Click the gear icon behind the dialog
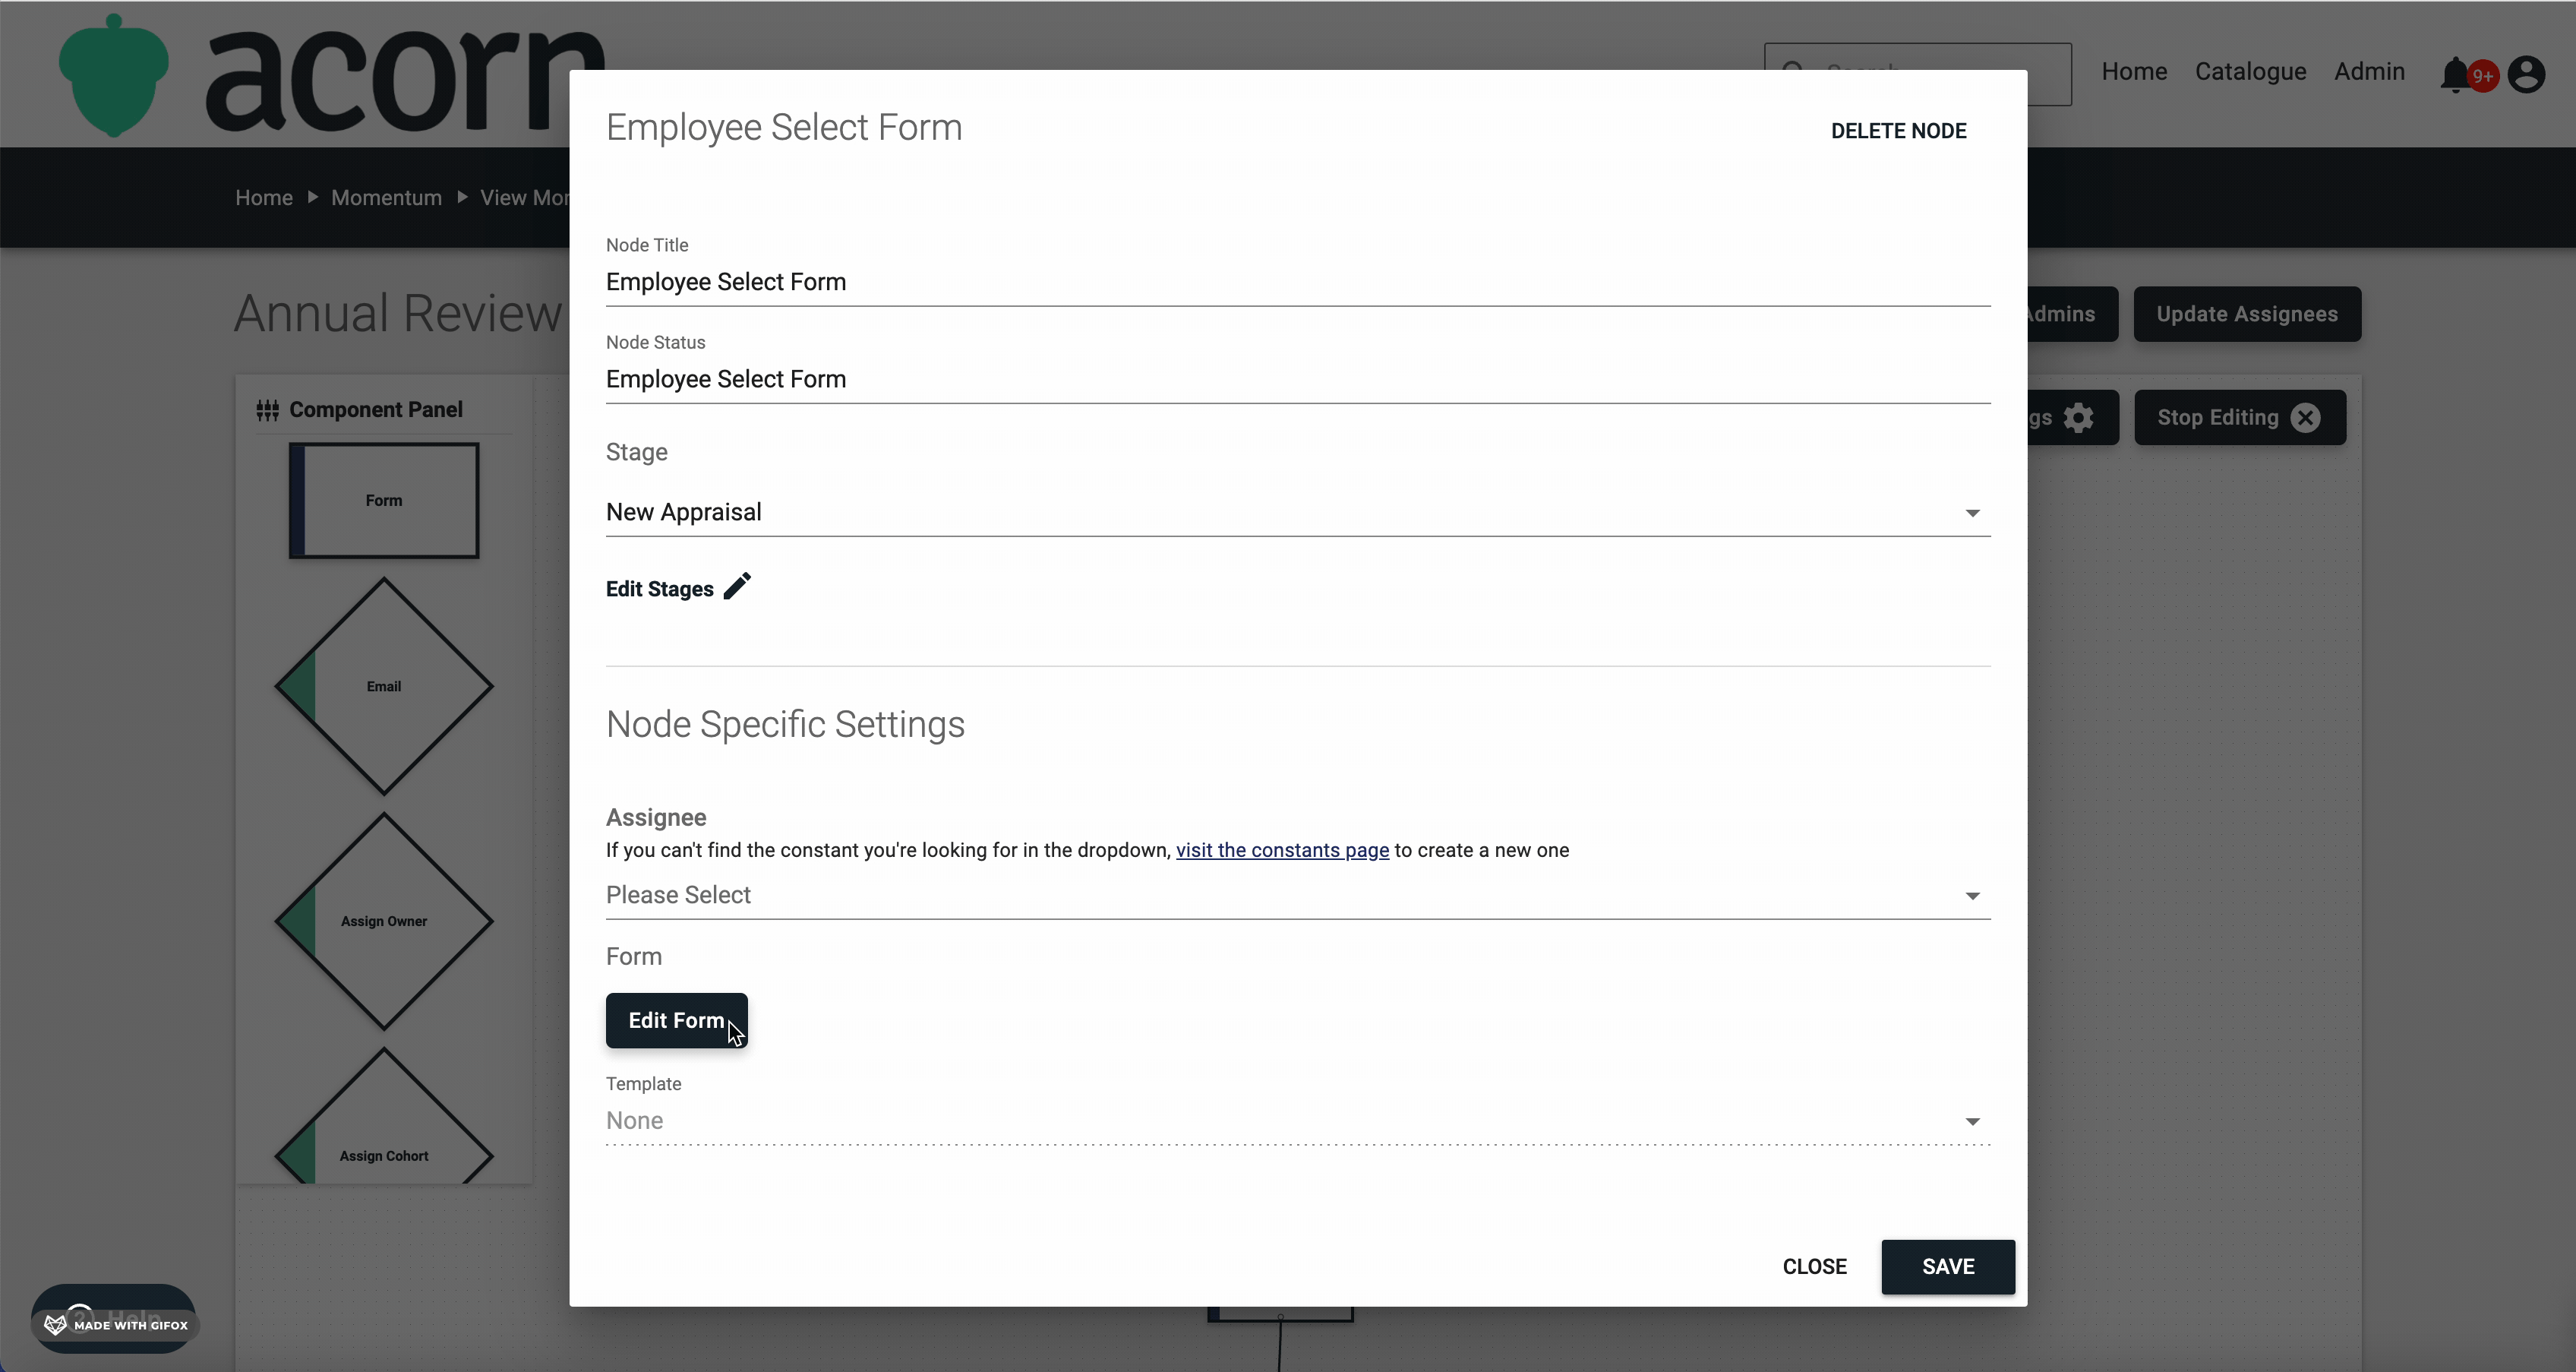 point(2078,418)
